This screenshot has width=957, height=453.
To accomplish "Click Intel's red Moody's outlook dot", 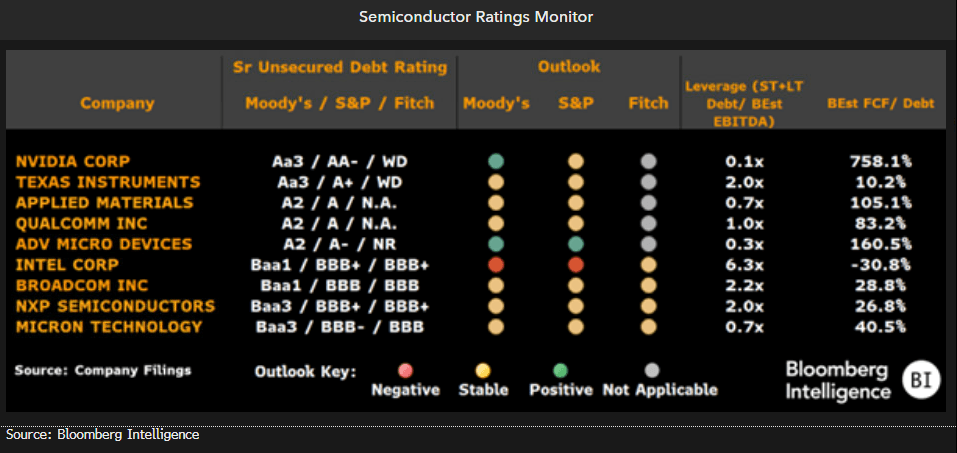I will [x=496, y=265].
